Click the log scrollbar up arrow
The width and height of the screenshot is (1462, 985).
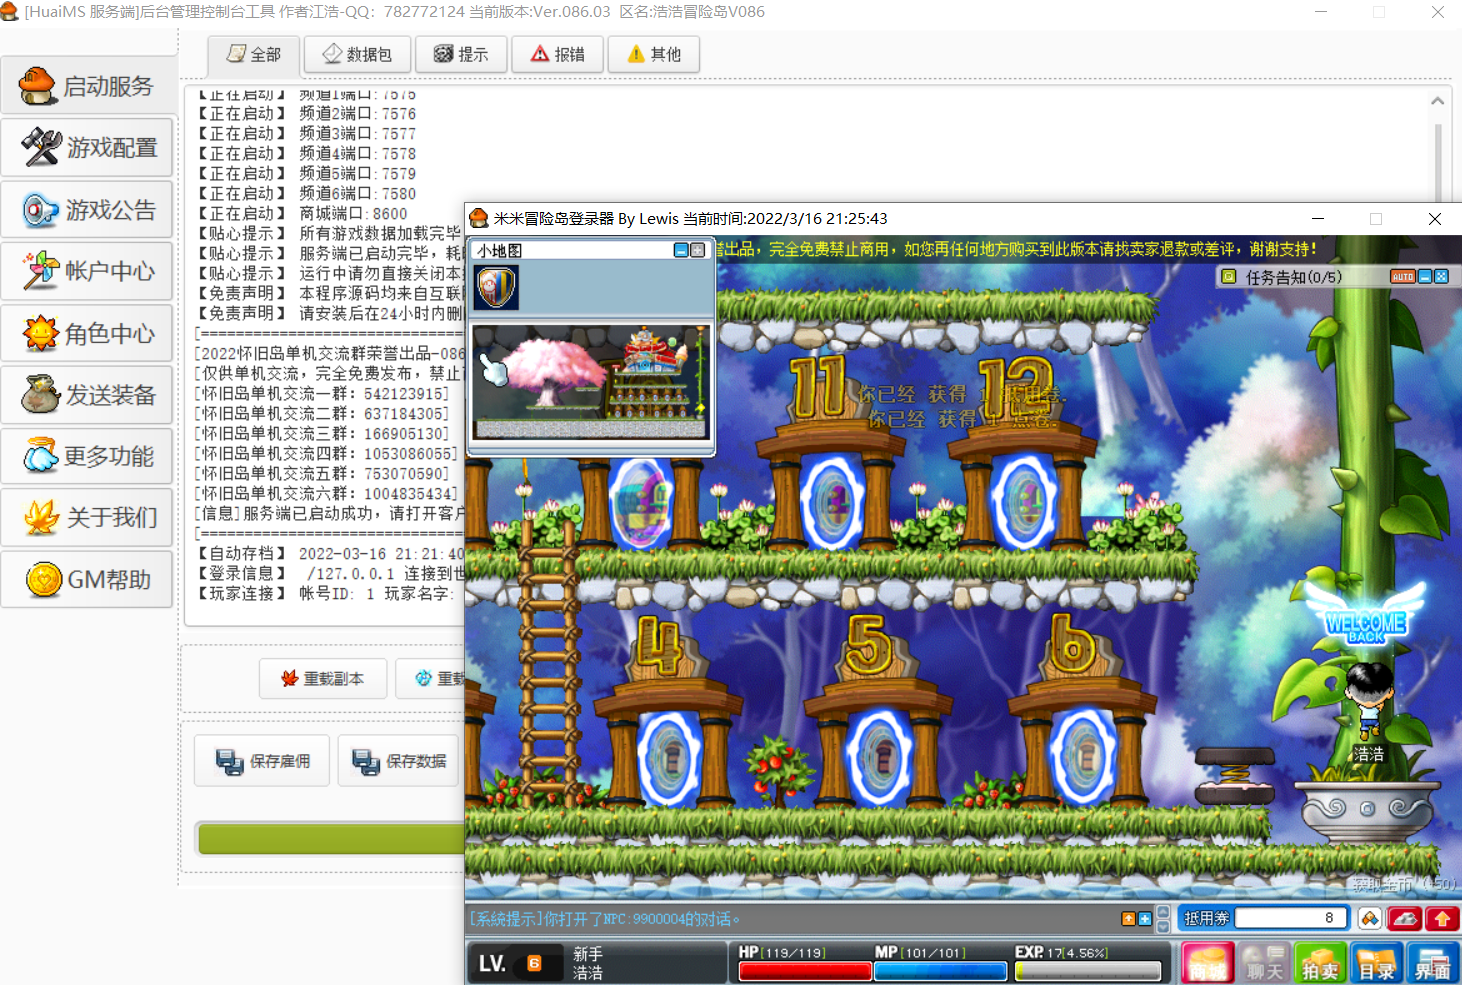[x=1437, y=101]
